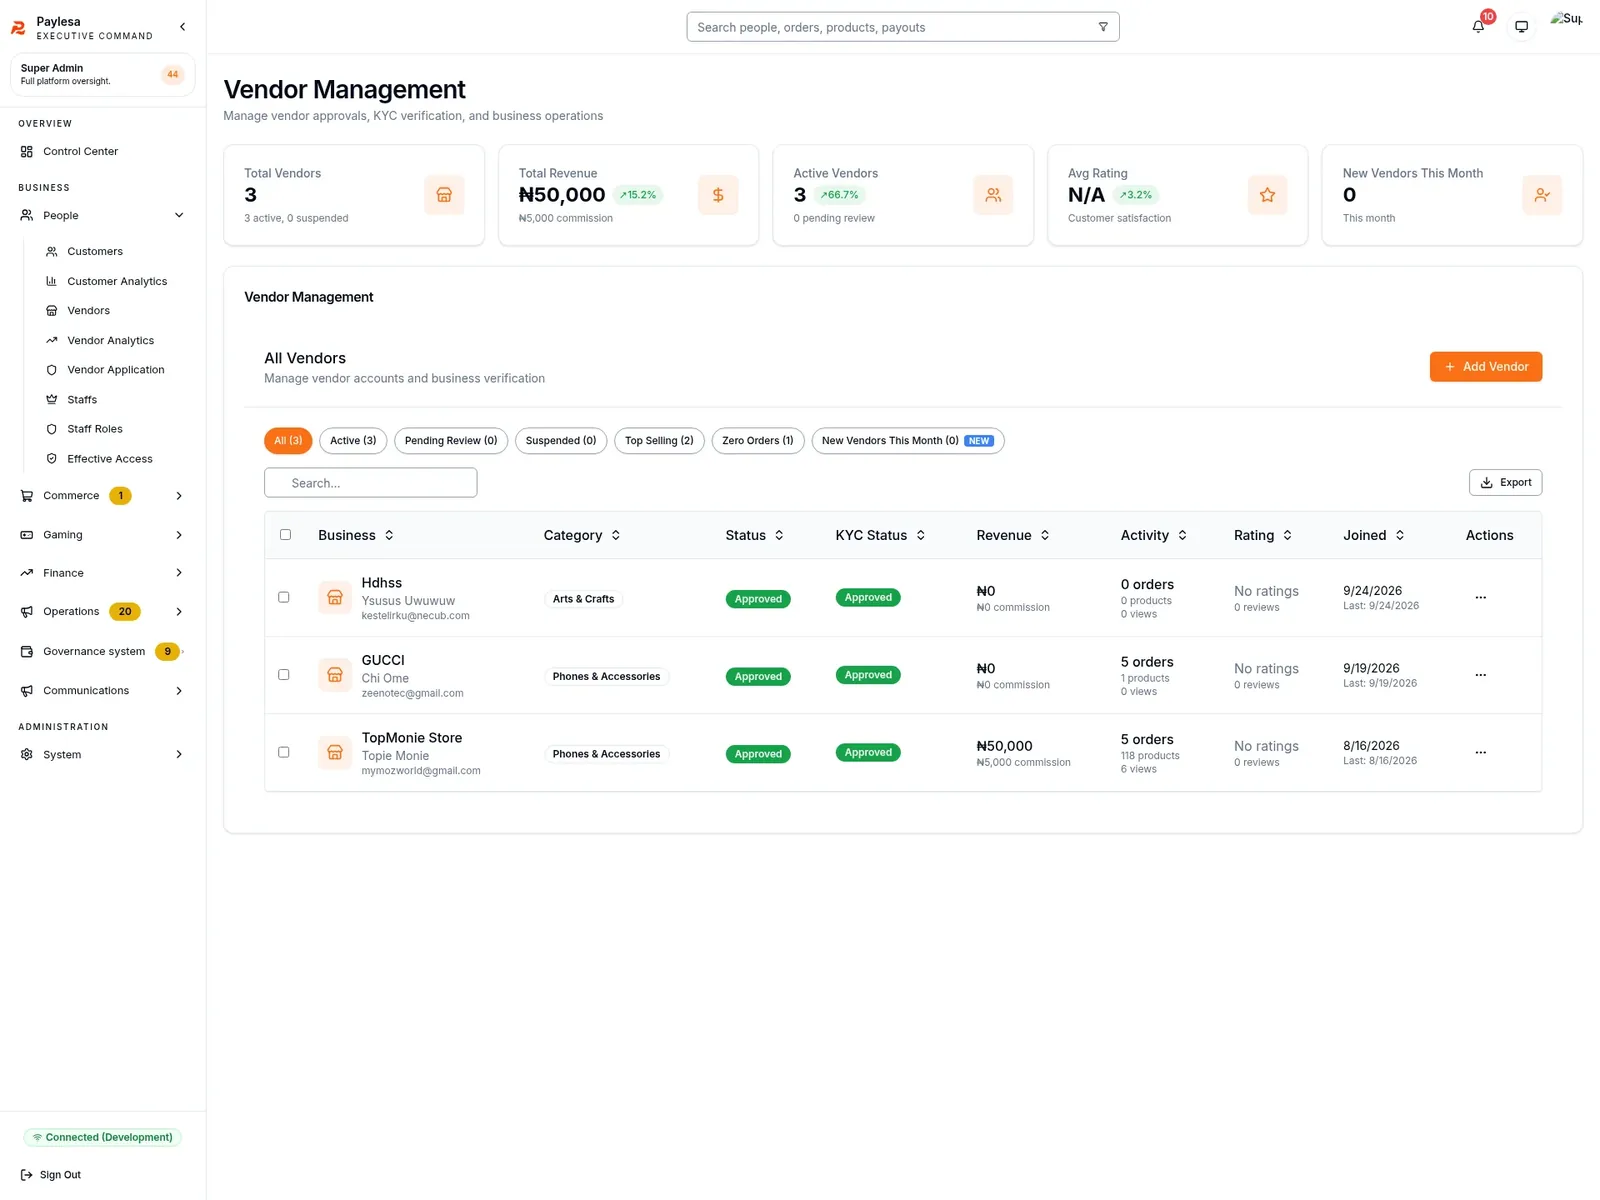Go to Control Center
The height and width of the screenshot is (1200, 1600).
81,152
